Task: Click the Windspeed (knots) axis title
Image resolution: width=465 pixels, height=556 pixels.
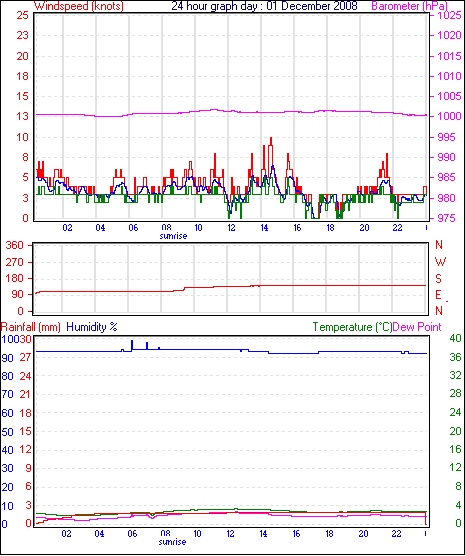Action: [79, 6]
